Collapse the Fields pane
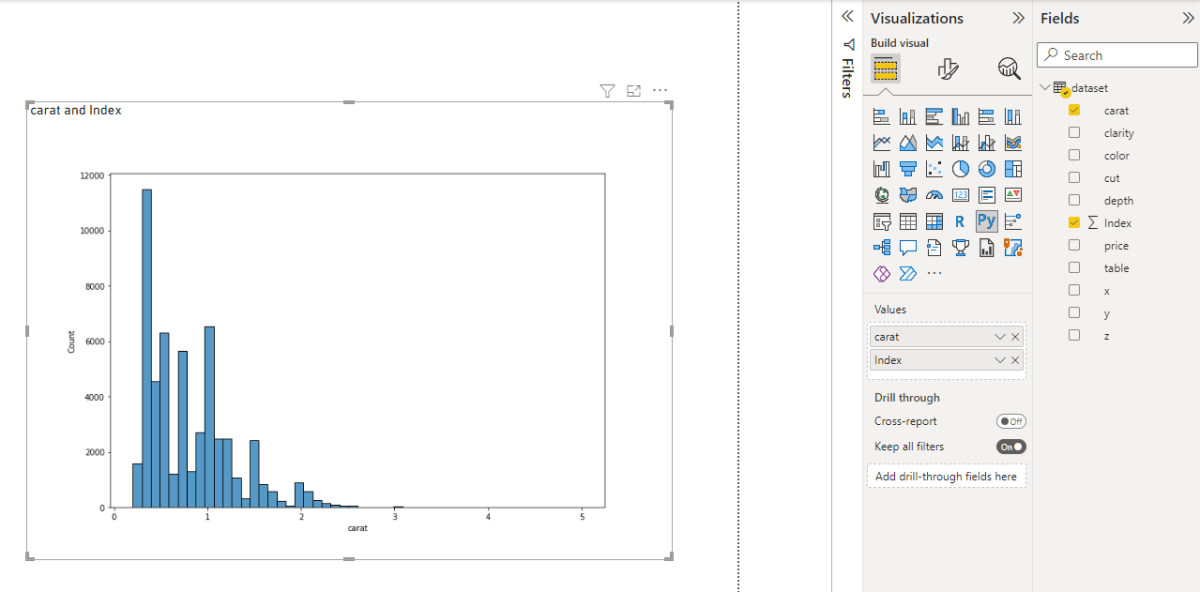Screen dimensions: 1200x592 (1188, 18)
